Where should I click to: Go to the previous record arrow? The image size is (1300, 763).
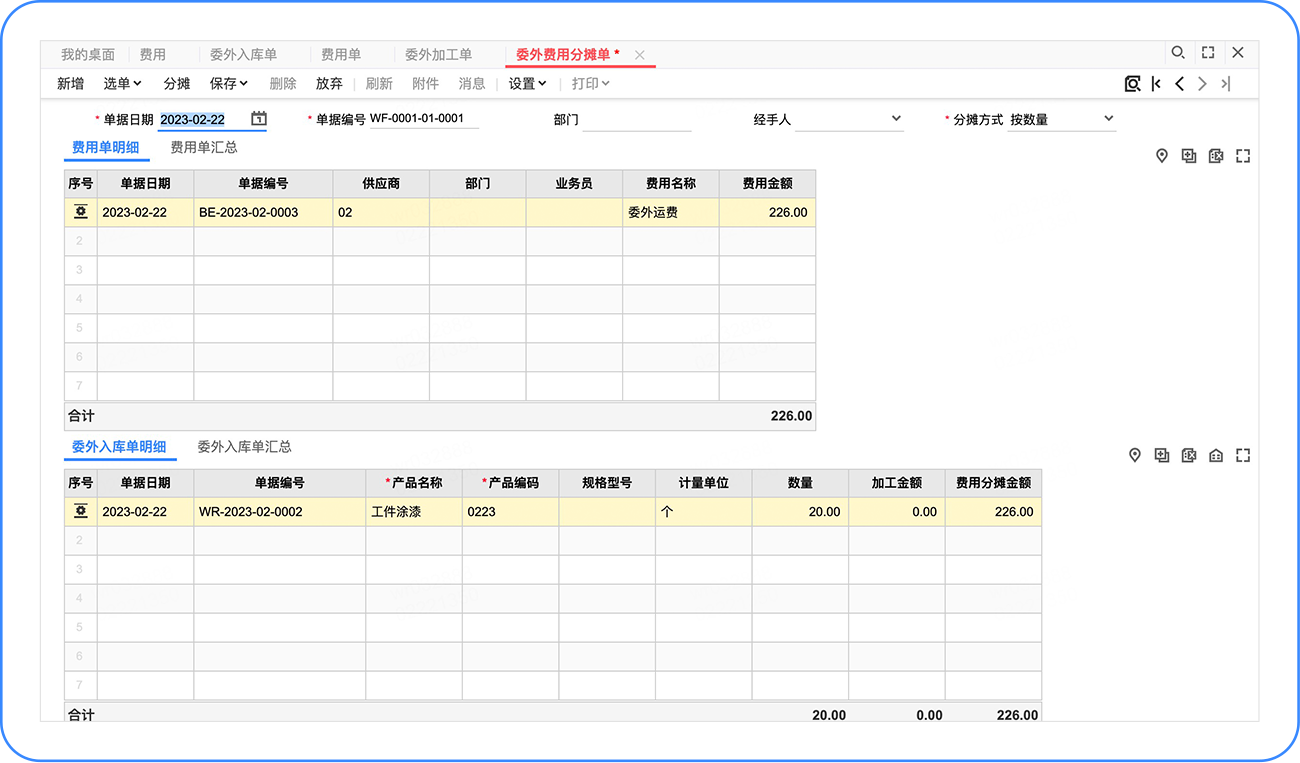point(1179,84)
